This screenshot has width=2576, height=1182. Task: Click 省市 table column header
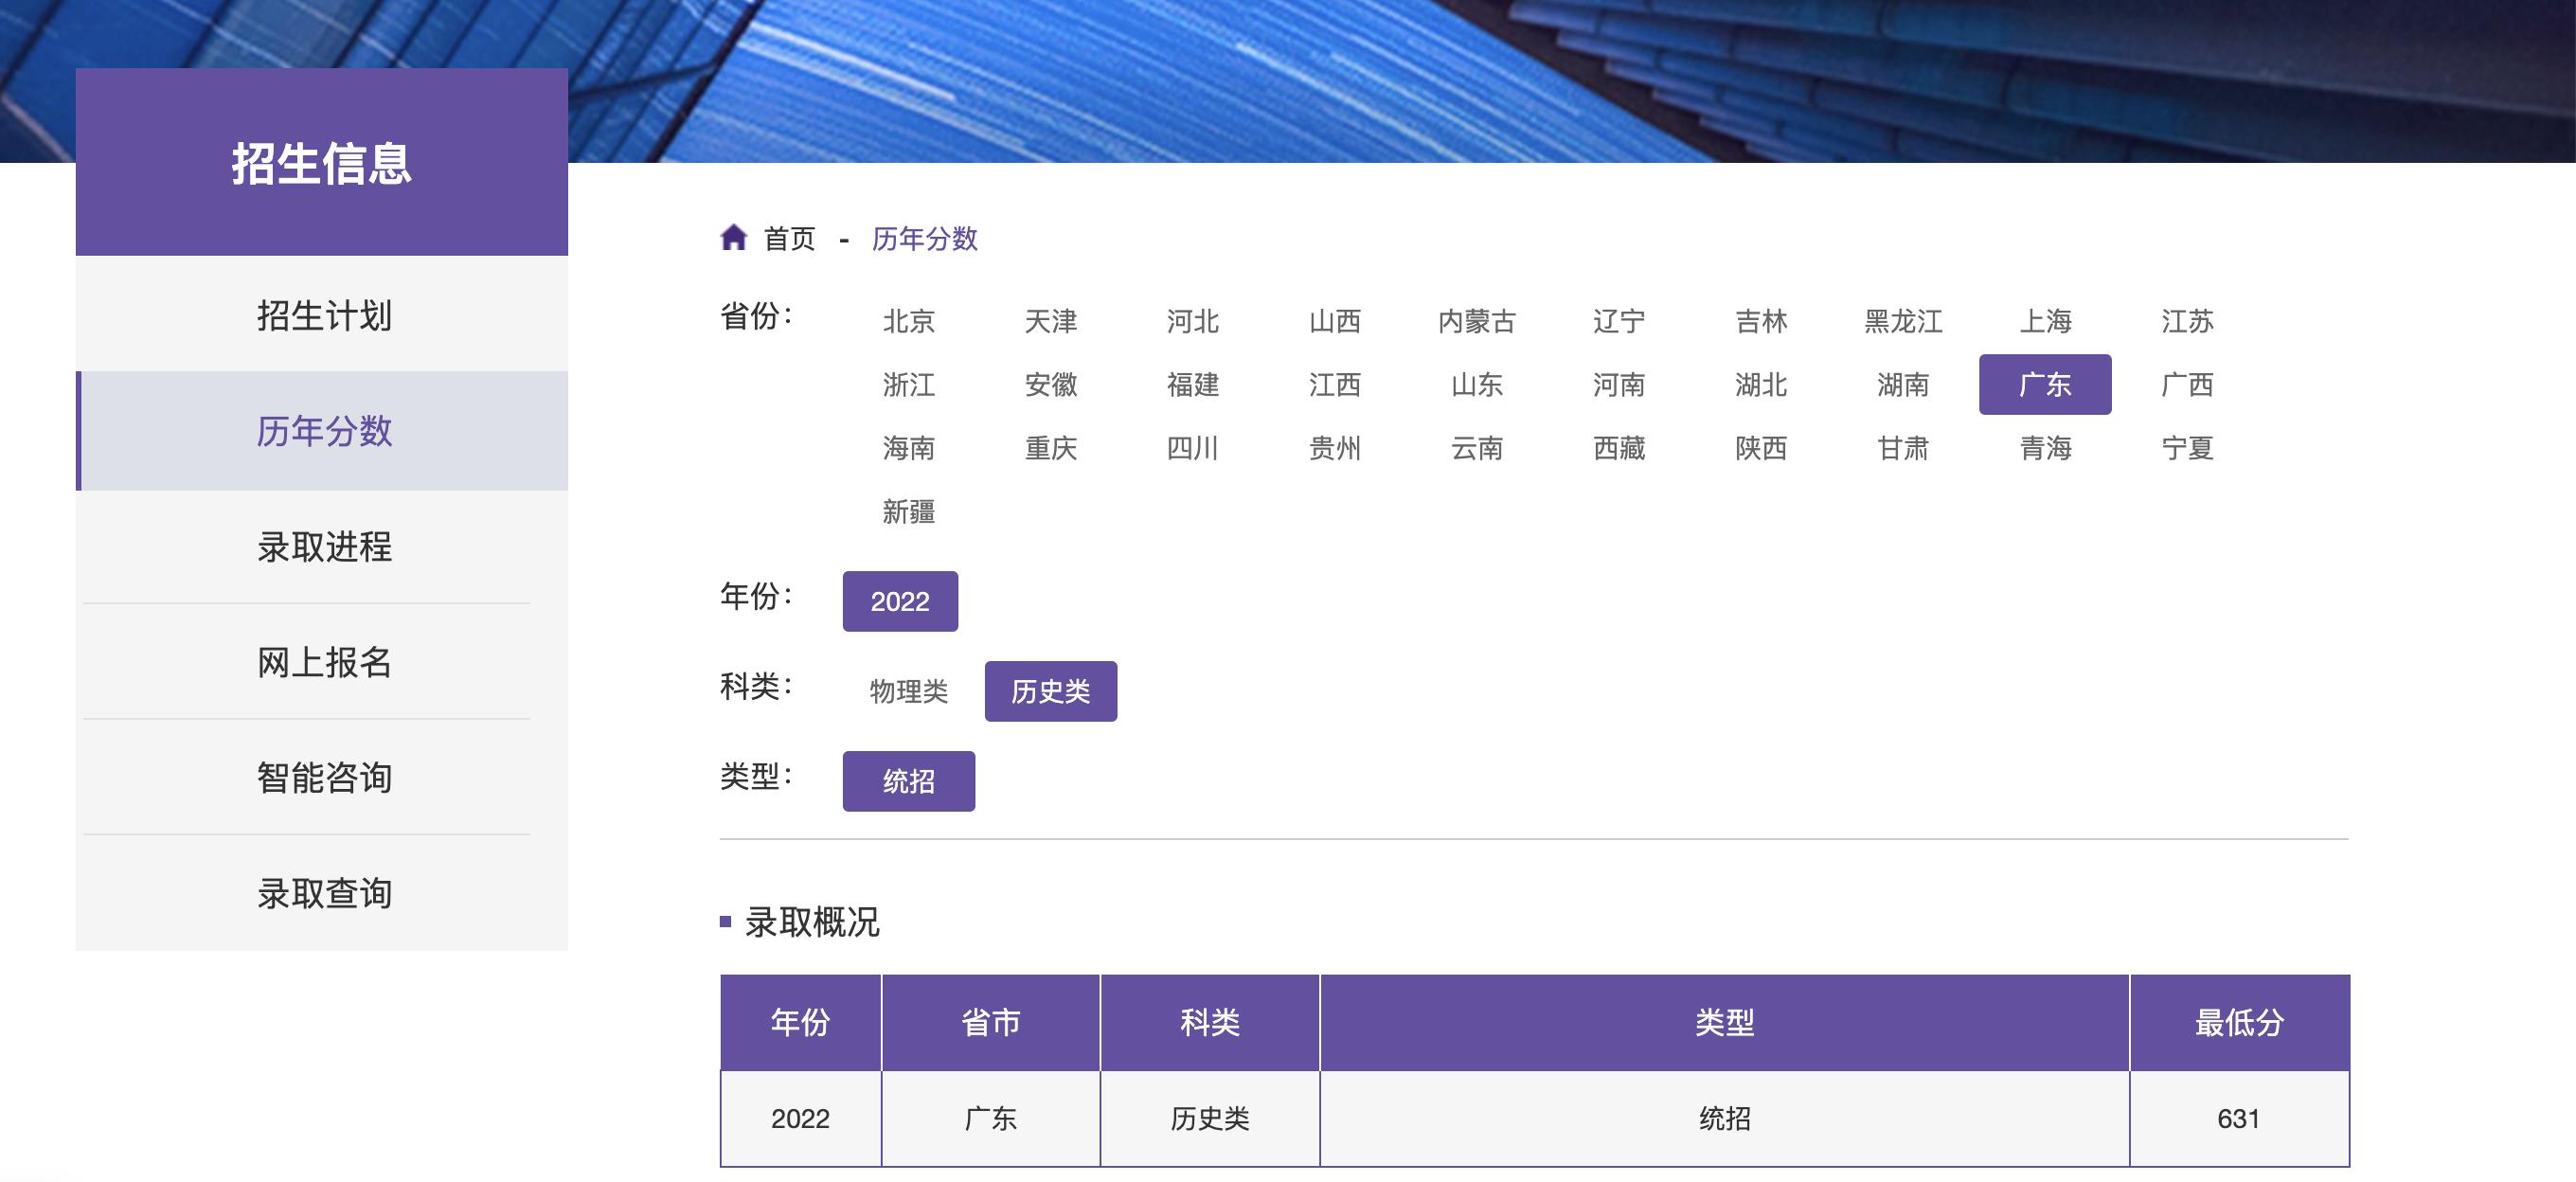click(x=990, y=1022)
